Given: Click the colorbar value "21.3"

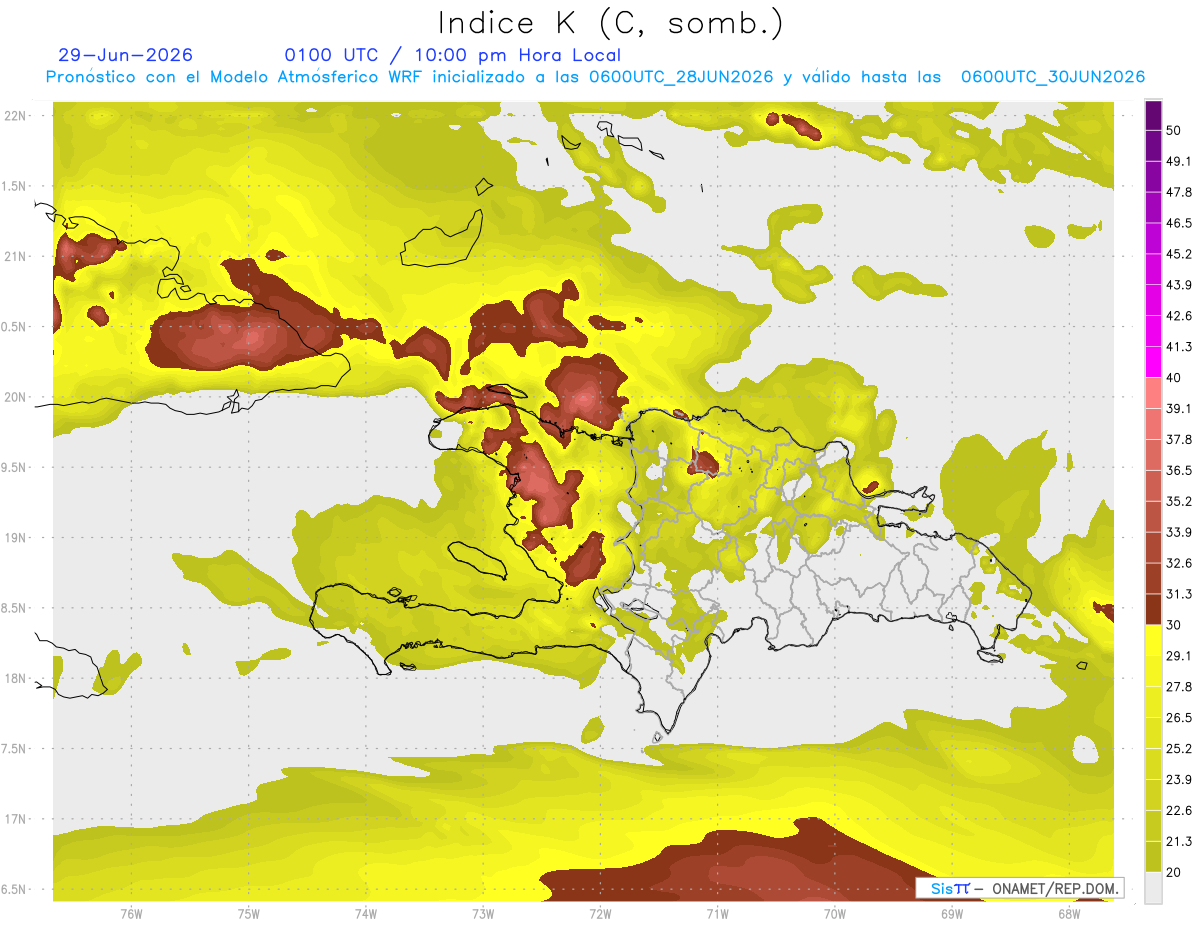Looking at the screenshot, I should click(x=1179, y=842).
